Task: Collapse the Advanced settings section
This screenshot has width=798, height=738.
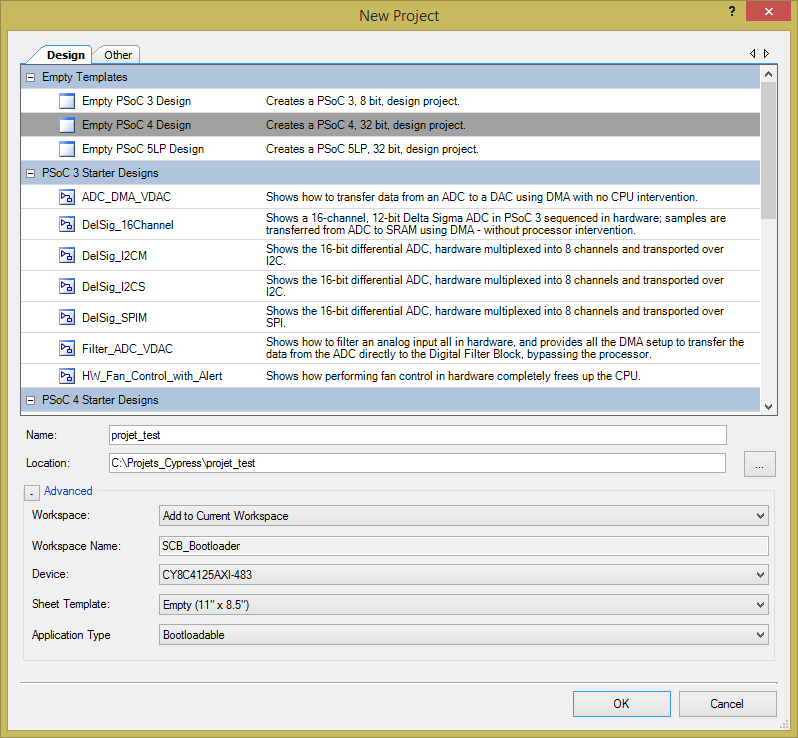Action: [x=32, y=492]
